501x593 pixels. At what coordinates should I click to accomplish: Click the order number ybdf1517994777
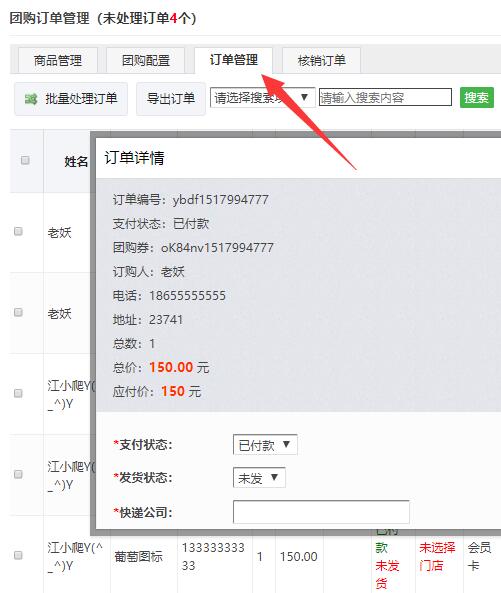[220, 199]
